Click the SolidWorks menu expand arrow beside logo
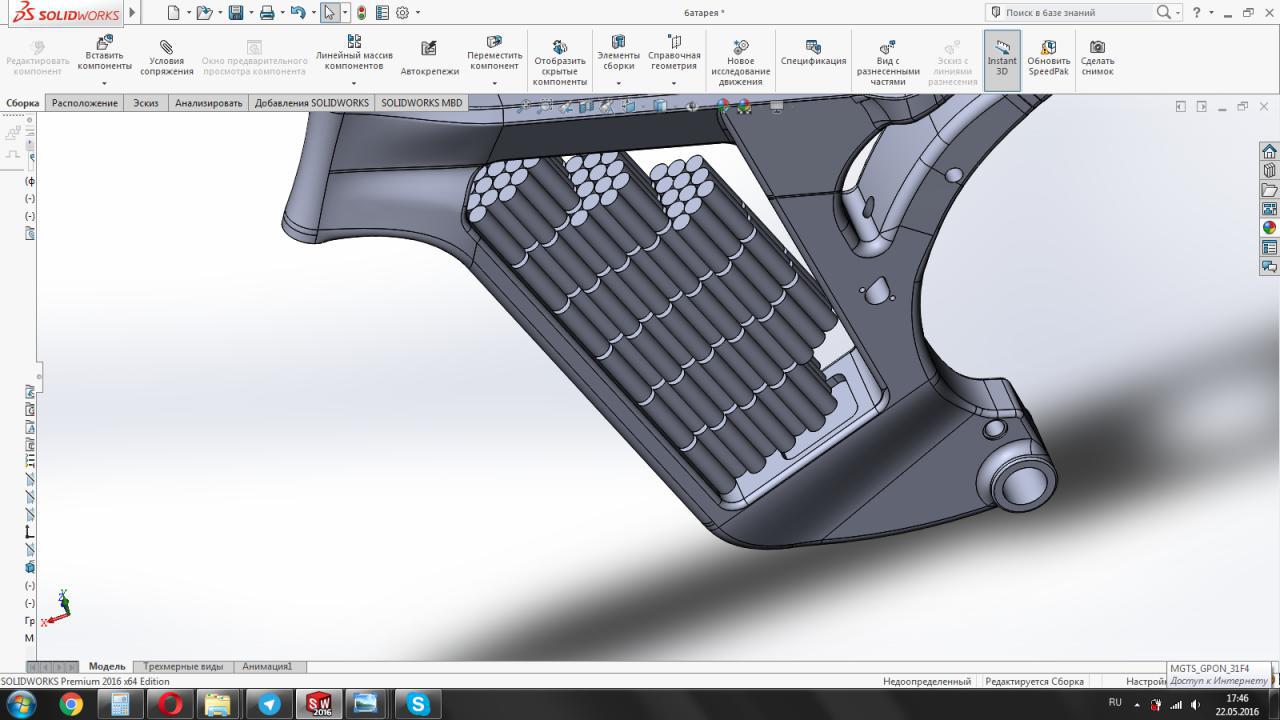Viewport: 1280px width, 720px height. [x=132, y=13]
